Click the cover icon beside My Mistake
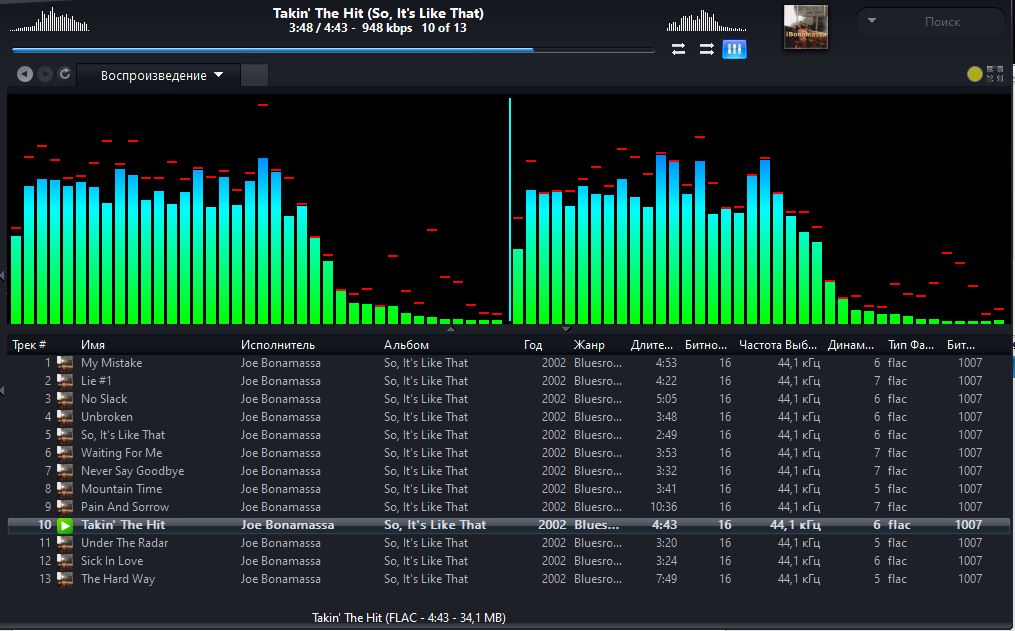The image size is (1015, 631). (65, 363)
